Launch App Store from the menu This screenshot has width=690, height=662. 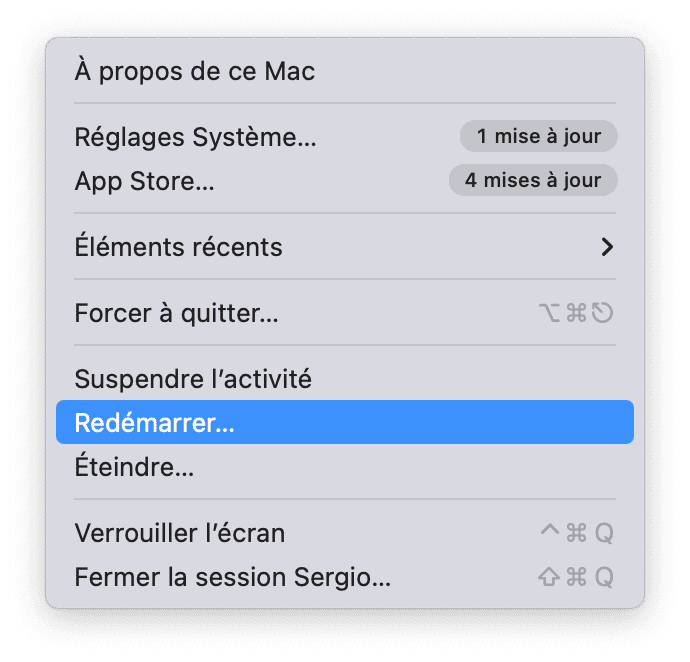145,181
